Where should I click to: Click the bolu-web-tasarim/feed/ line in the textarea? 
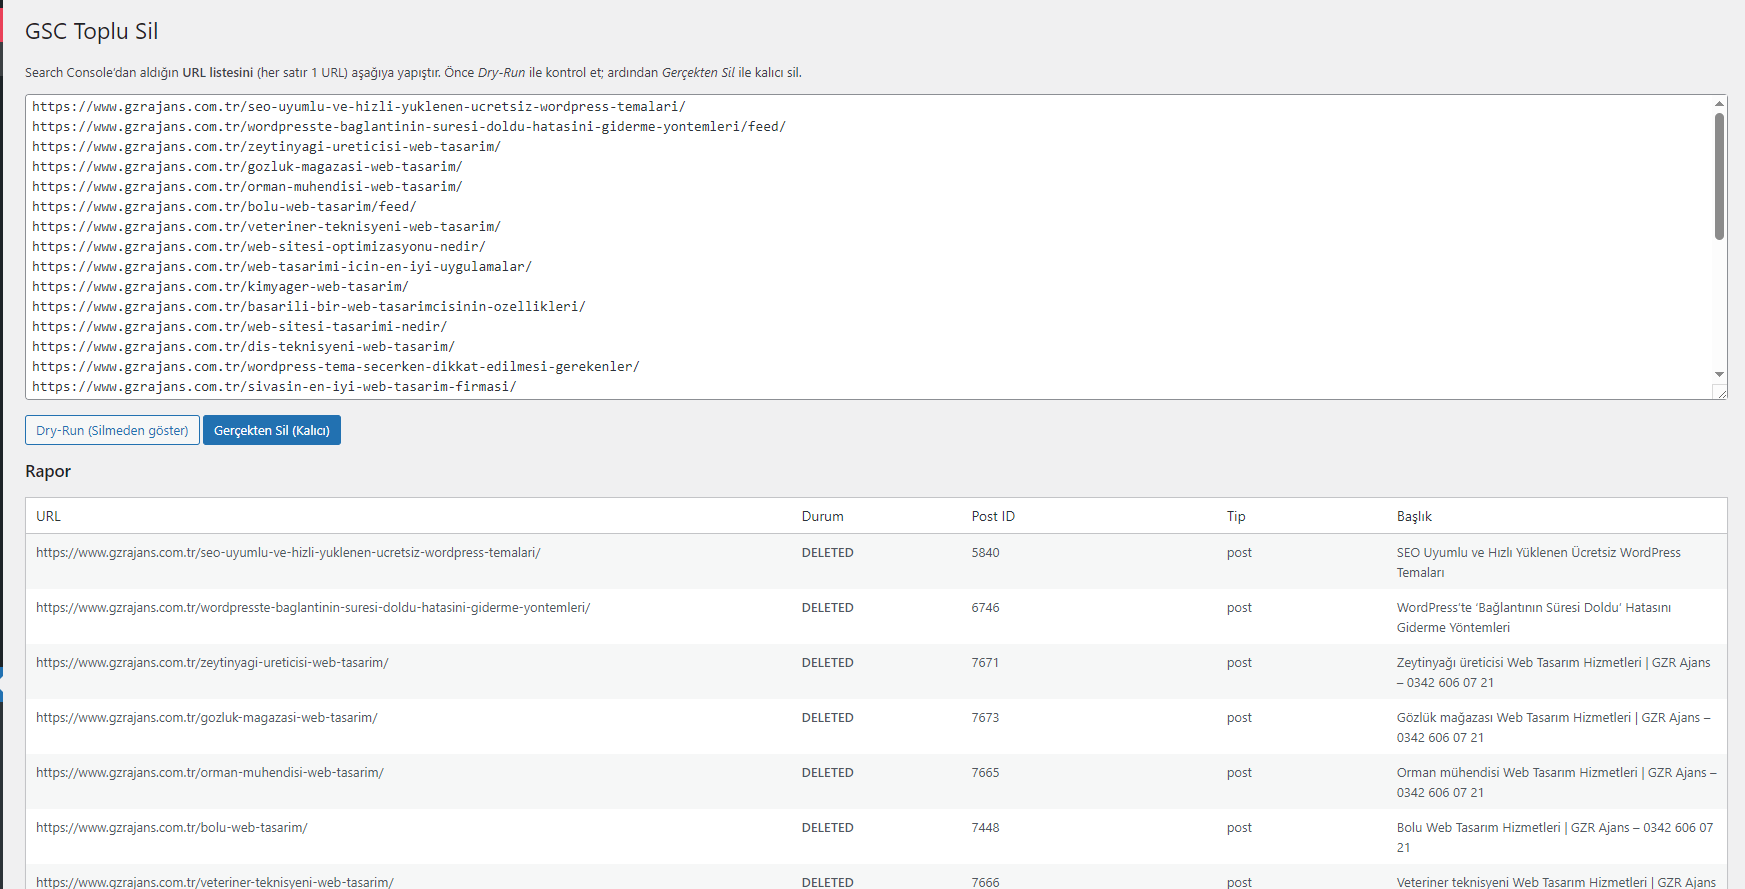click(224, 207)
